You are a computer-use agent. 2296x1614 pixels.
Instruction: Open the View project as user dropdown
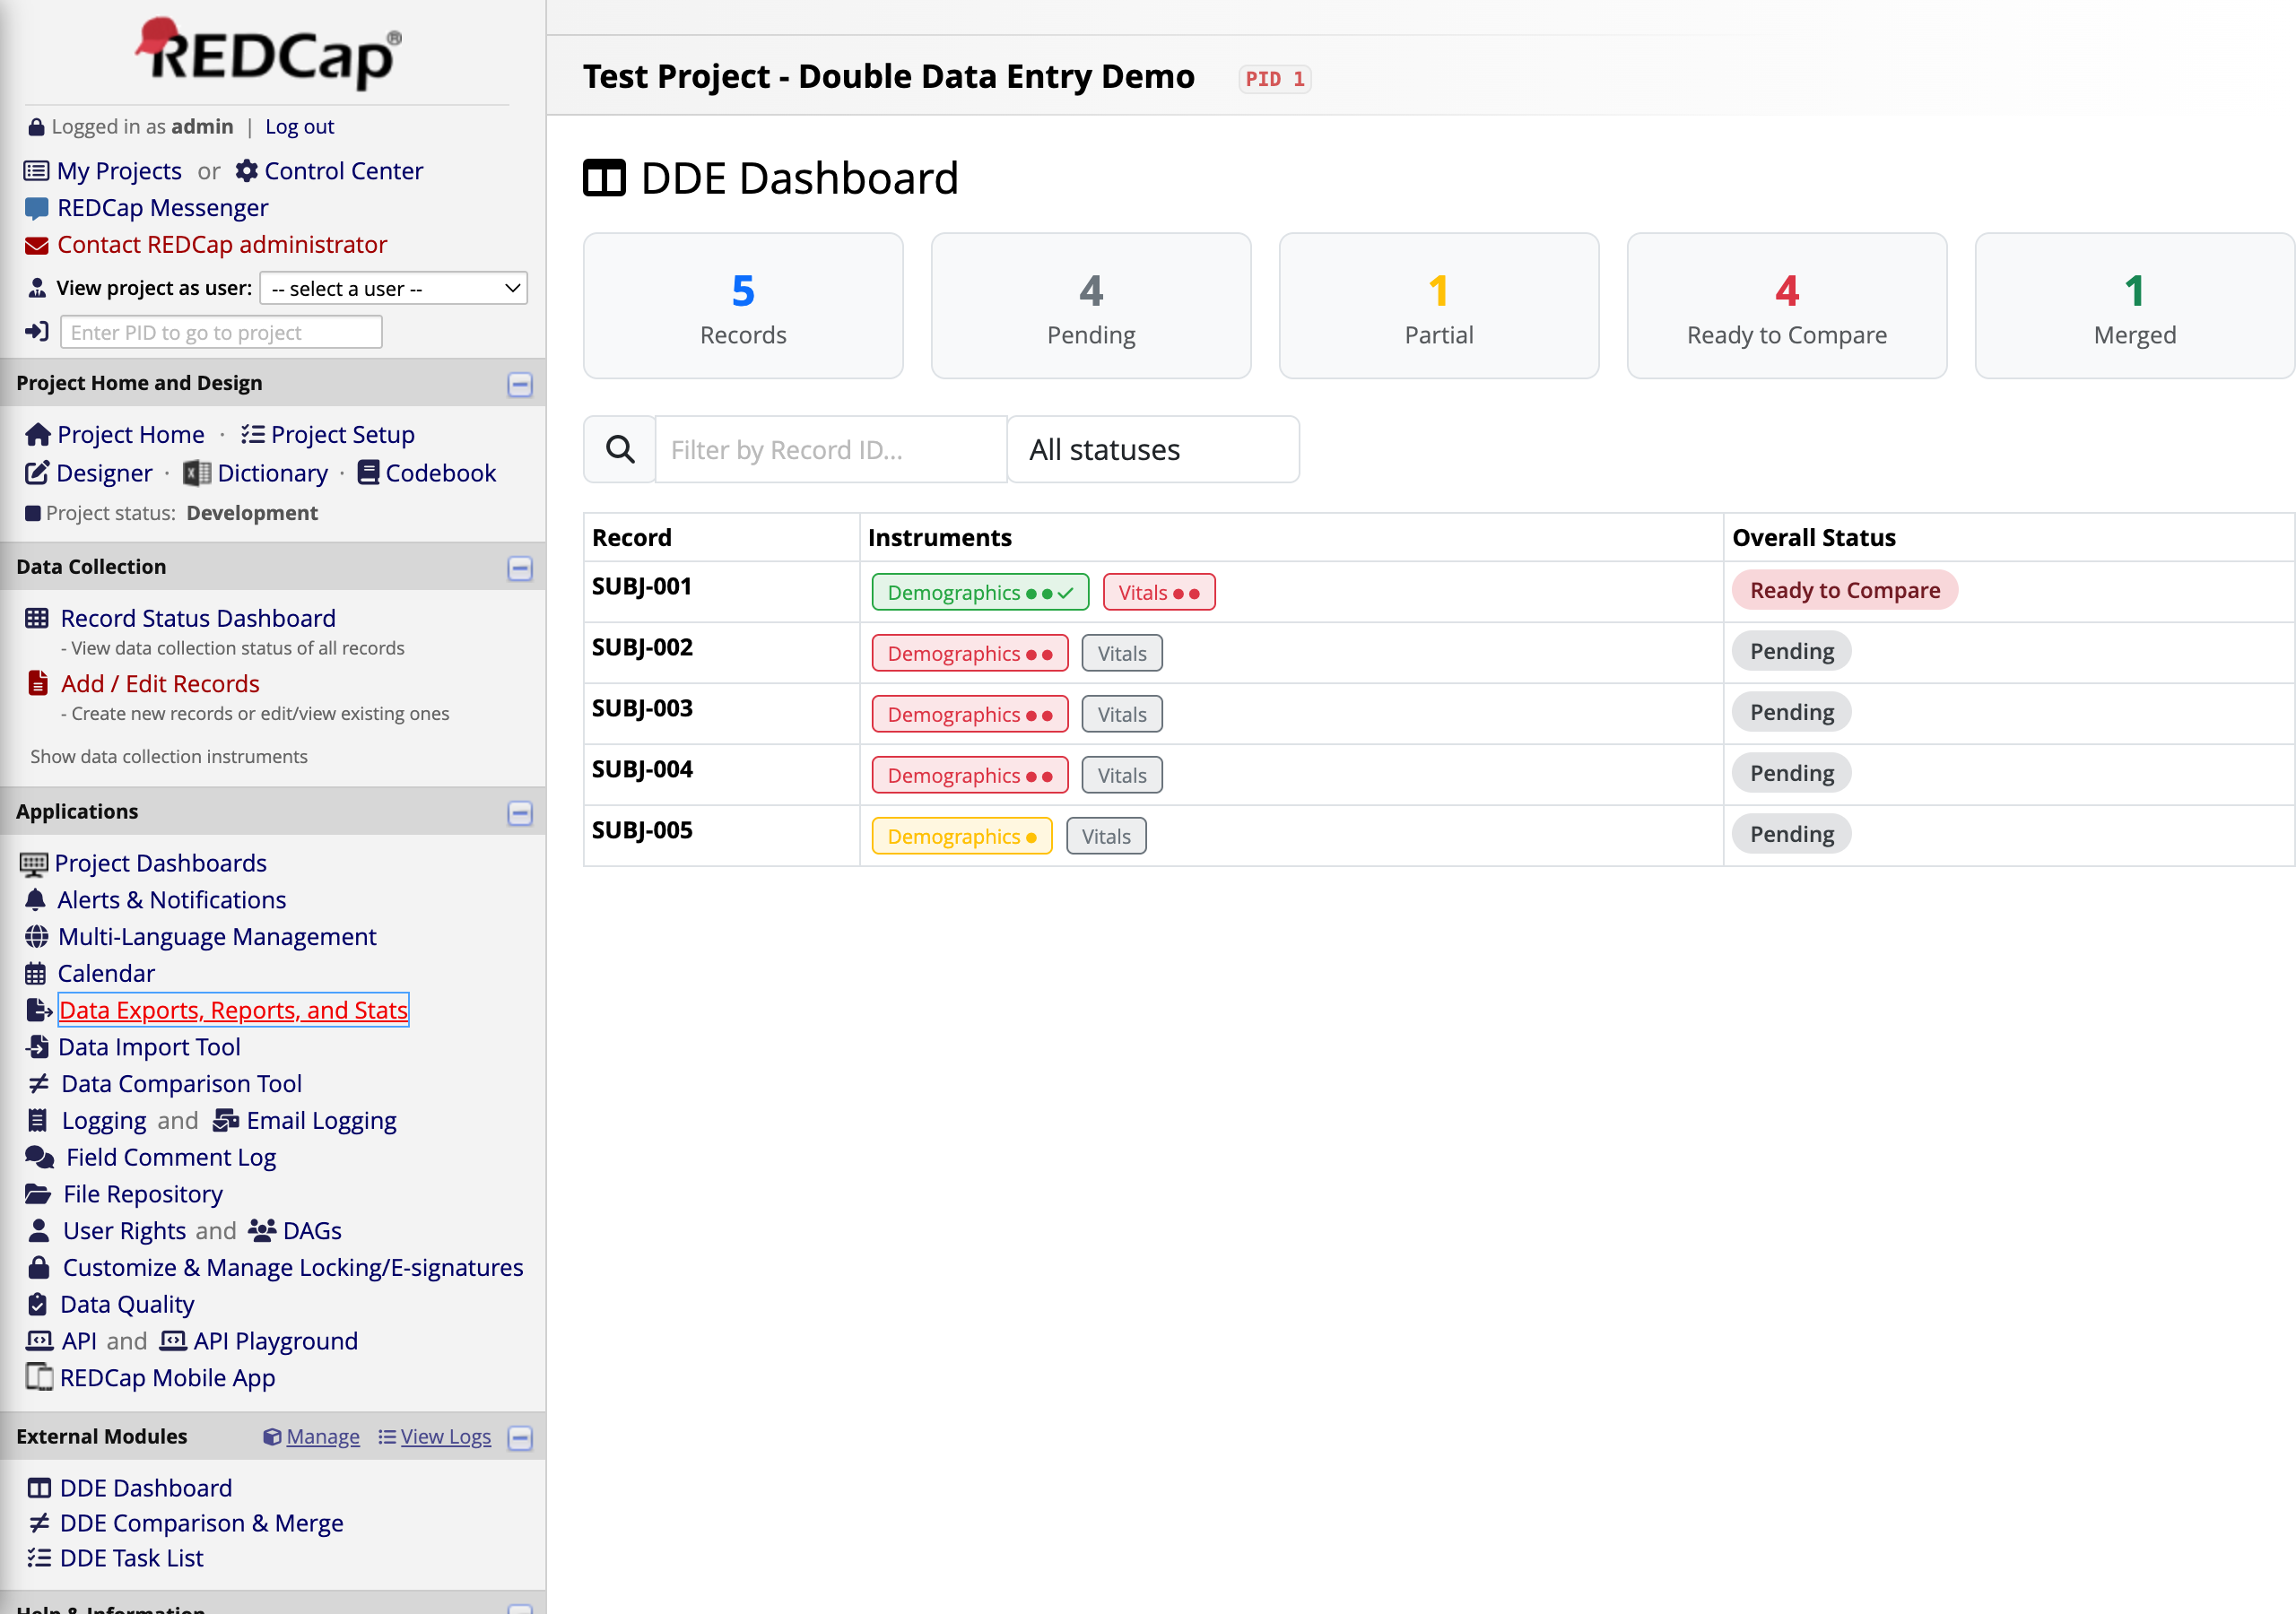tap(394, 288)
